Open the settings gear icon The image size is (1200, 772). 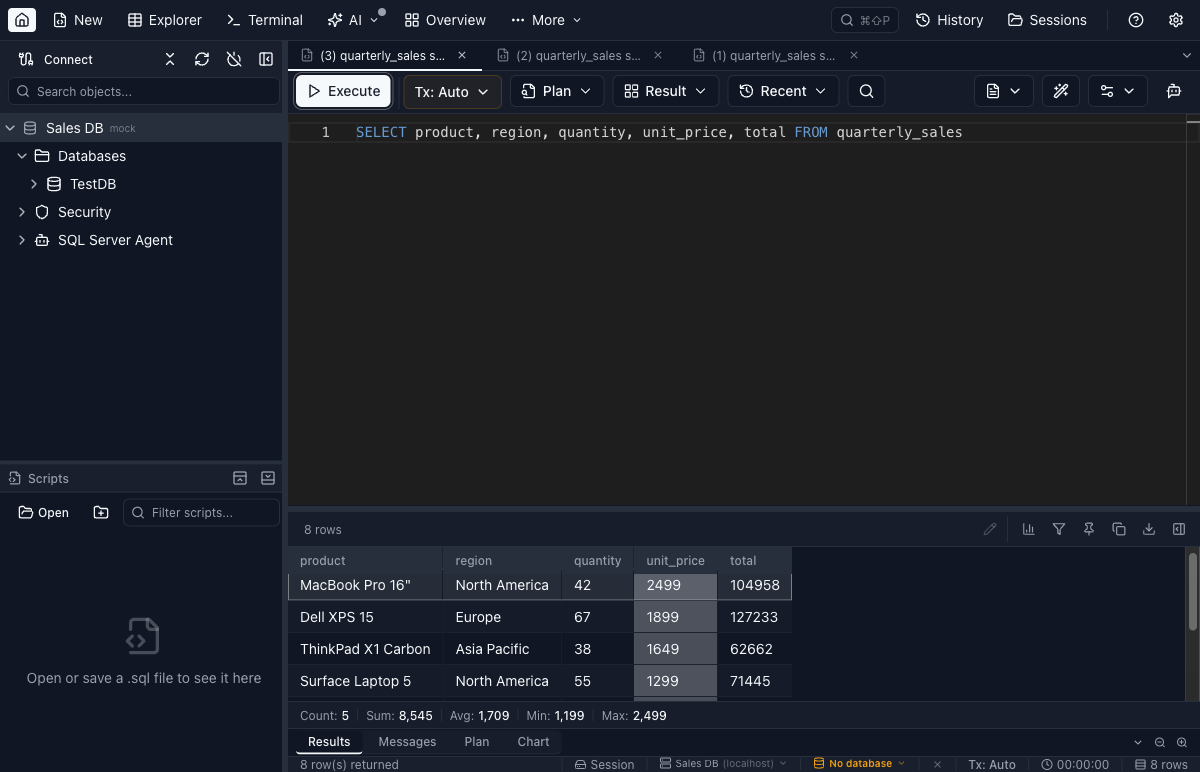coord(1176,20)
